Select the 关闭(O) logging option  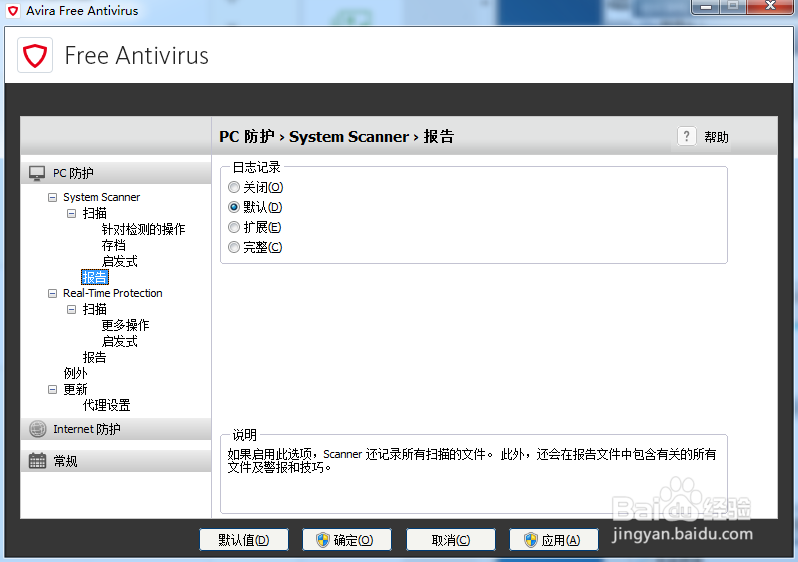234,187
